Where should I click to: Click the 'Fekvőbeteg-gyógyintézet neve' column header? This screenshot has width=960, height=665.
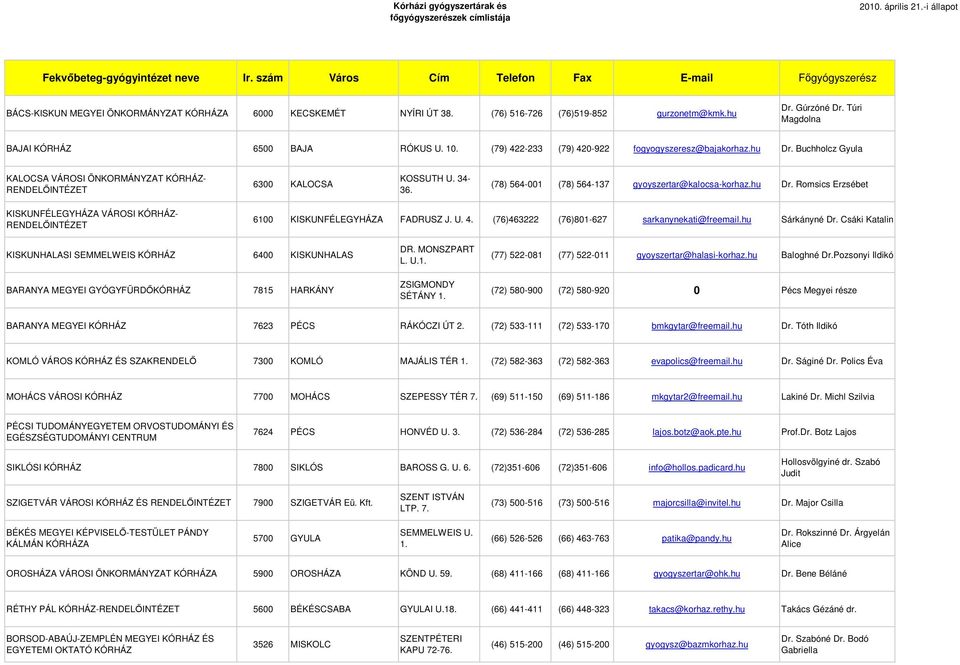tap(121, 78)
